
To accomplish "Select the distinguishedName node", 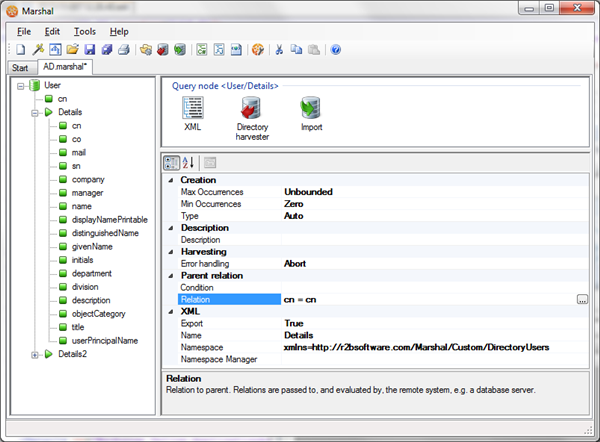I will [x=105, y=233].
